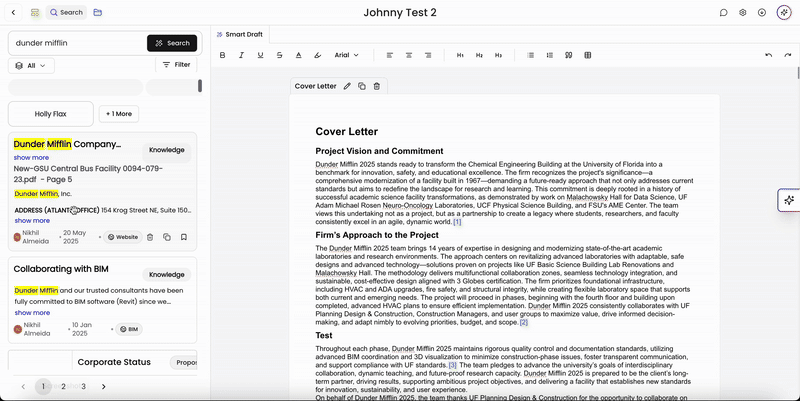This screenshot has width=800, height=401.
Task: Center align the text
Action: (409, 55)
